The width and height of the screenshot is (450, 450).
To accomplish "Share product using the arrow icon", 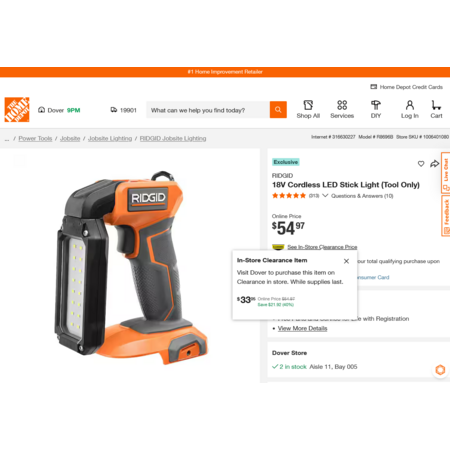I will (434, 164).
